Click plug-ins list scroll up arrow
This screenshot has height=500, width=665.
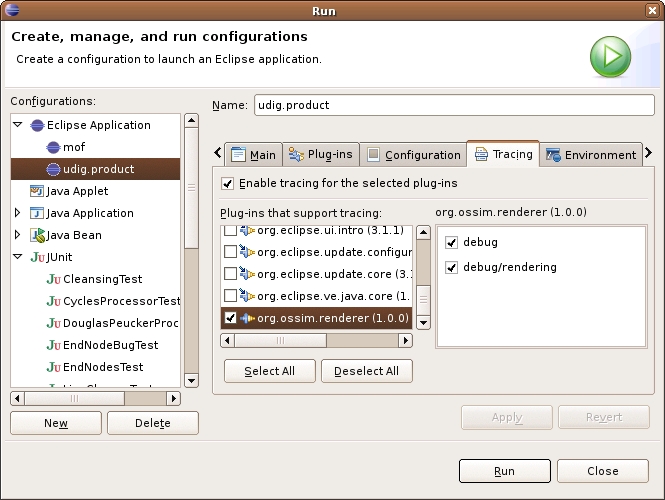[423, 232]
